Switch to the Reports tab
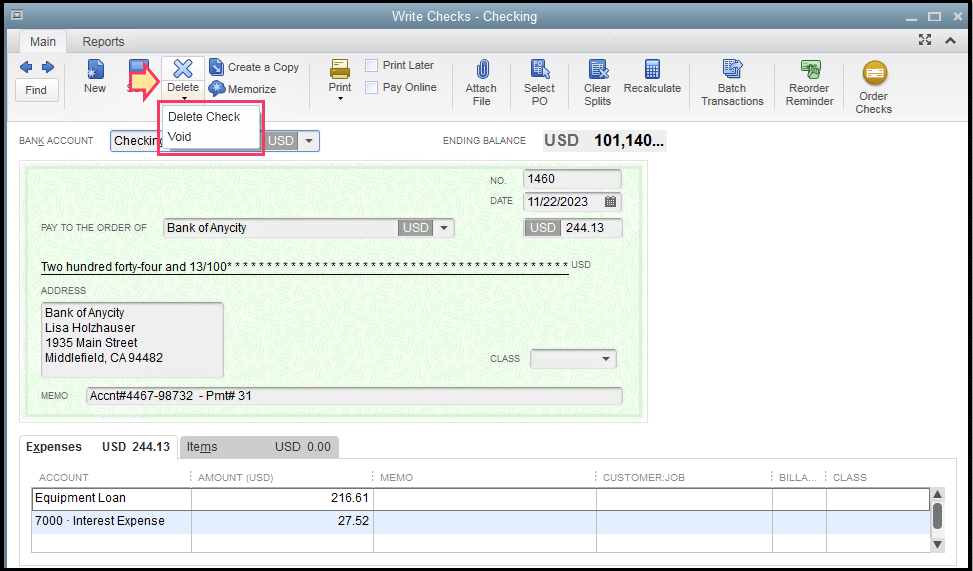 [104, 42]
